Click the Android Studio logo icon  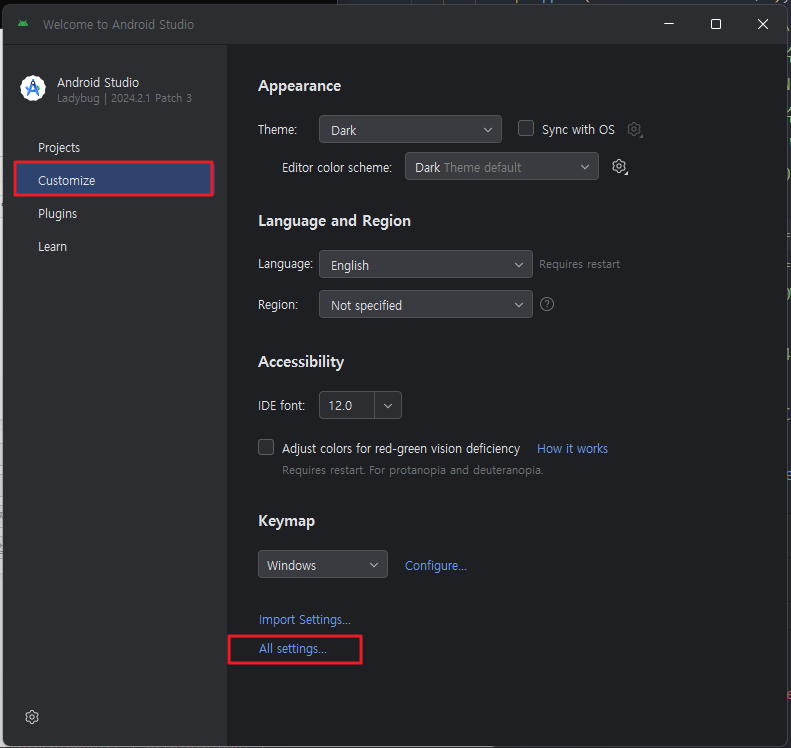33,89
